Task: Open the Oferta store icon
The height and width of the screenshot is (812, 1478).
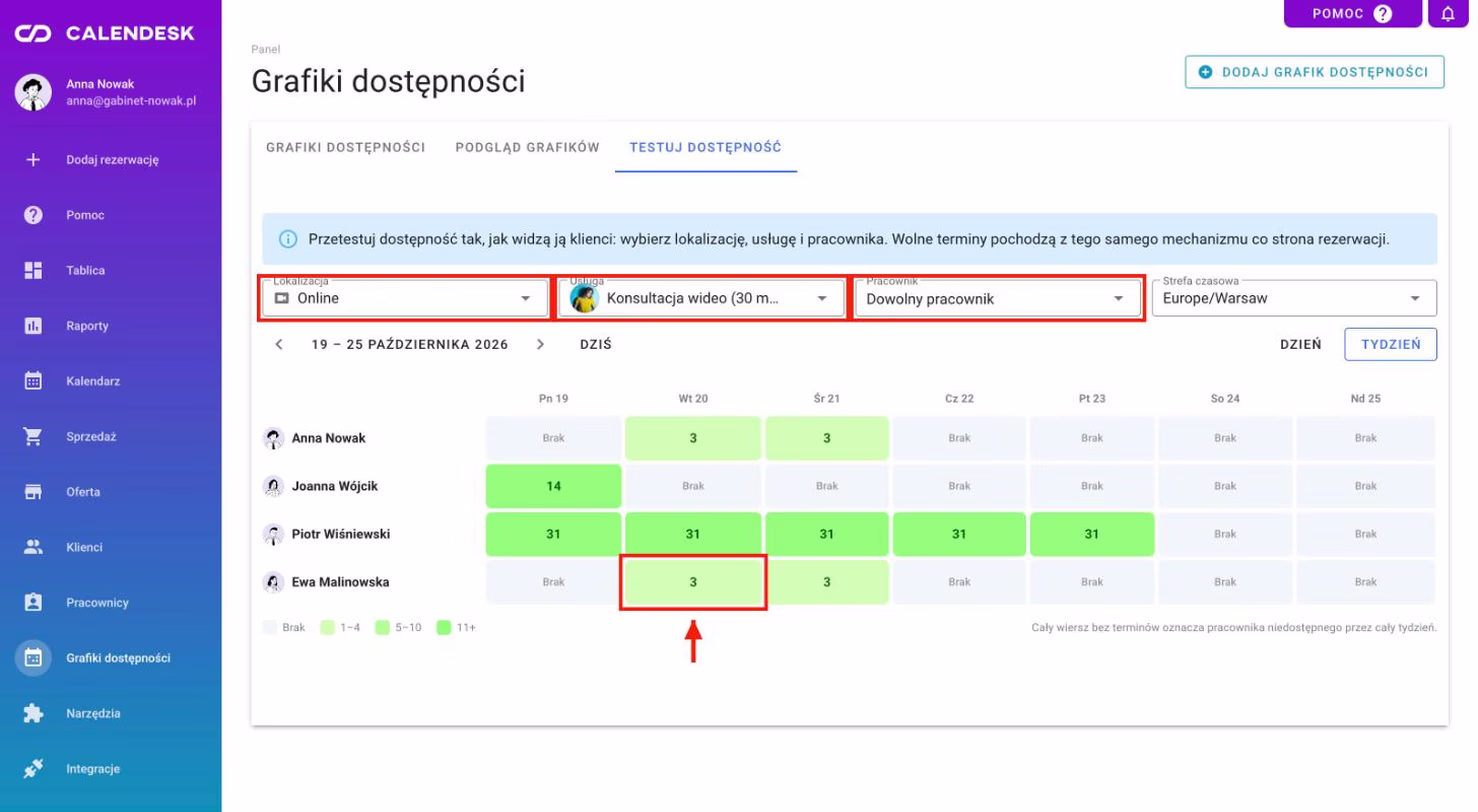Action: pyautogui.click(x=33, y=492)
